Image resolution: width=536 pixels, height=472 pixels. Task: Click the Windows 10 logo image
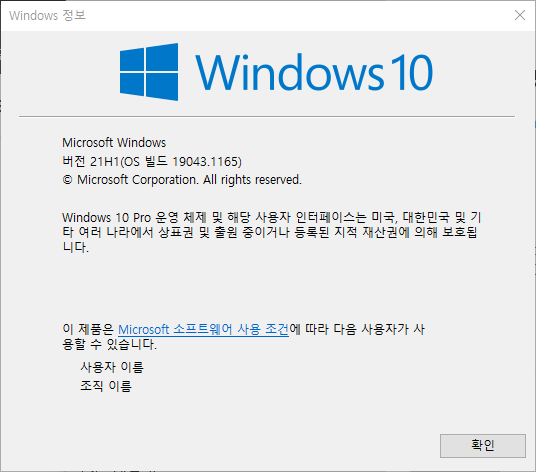pos(276,72)
